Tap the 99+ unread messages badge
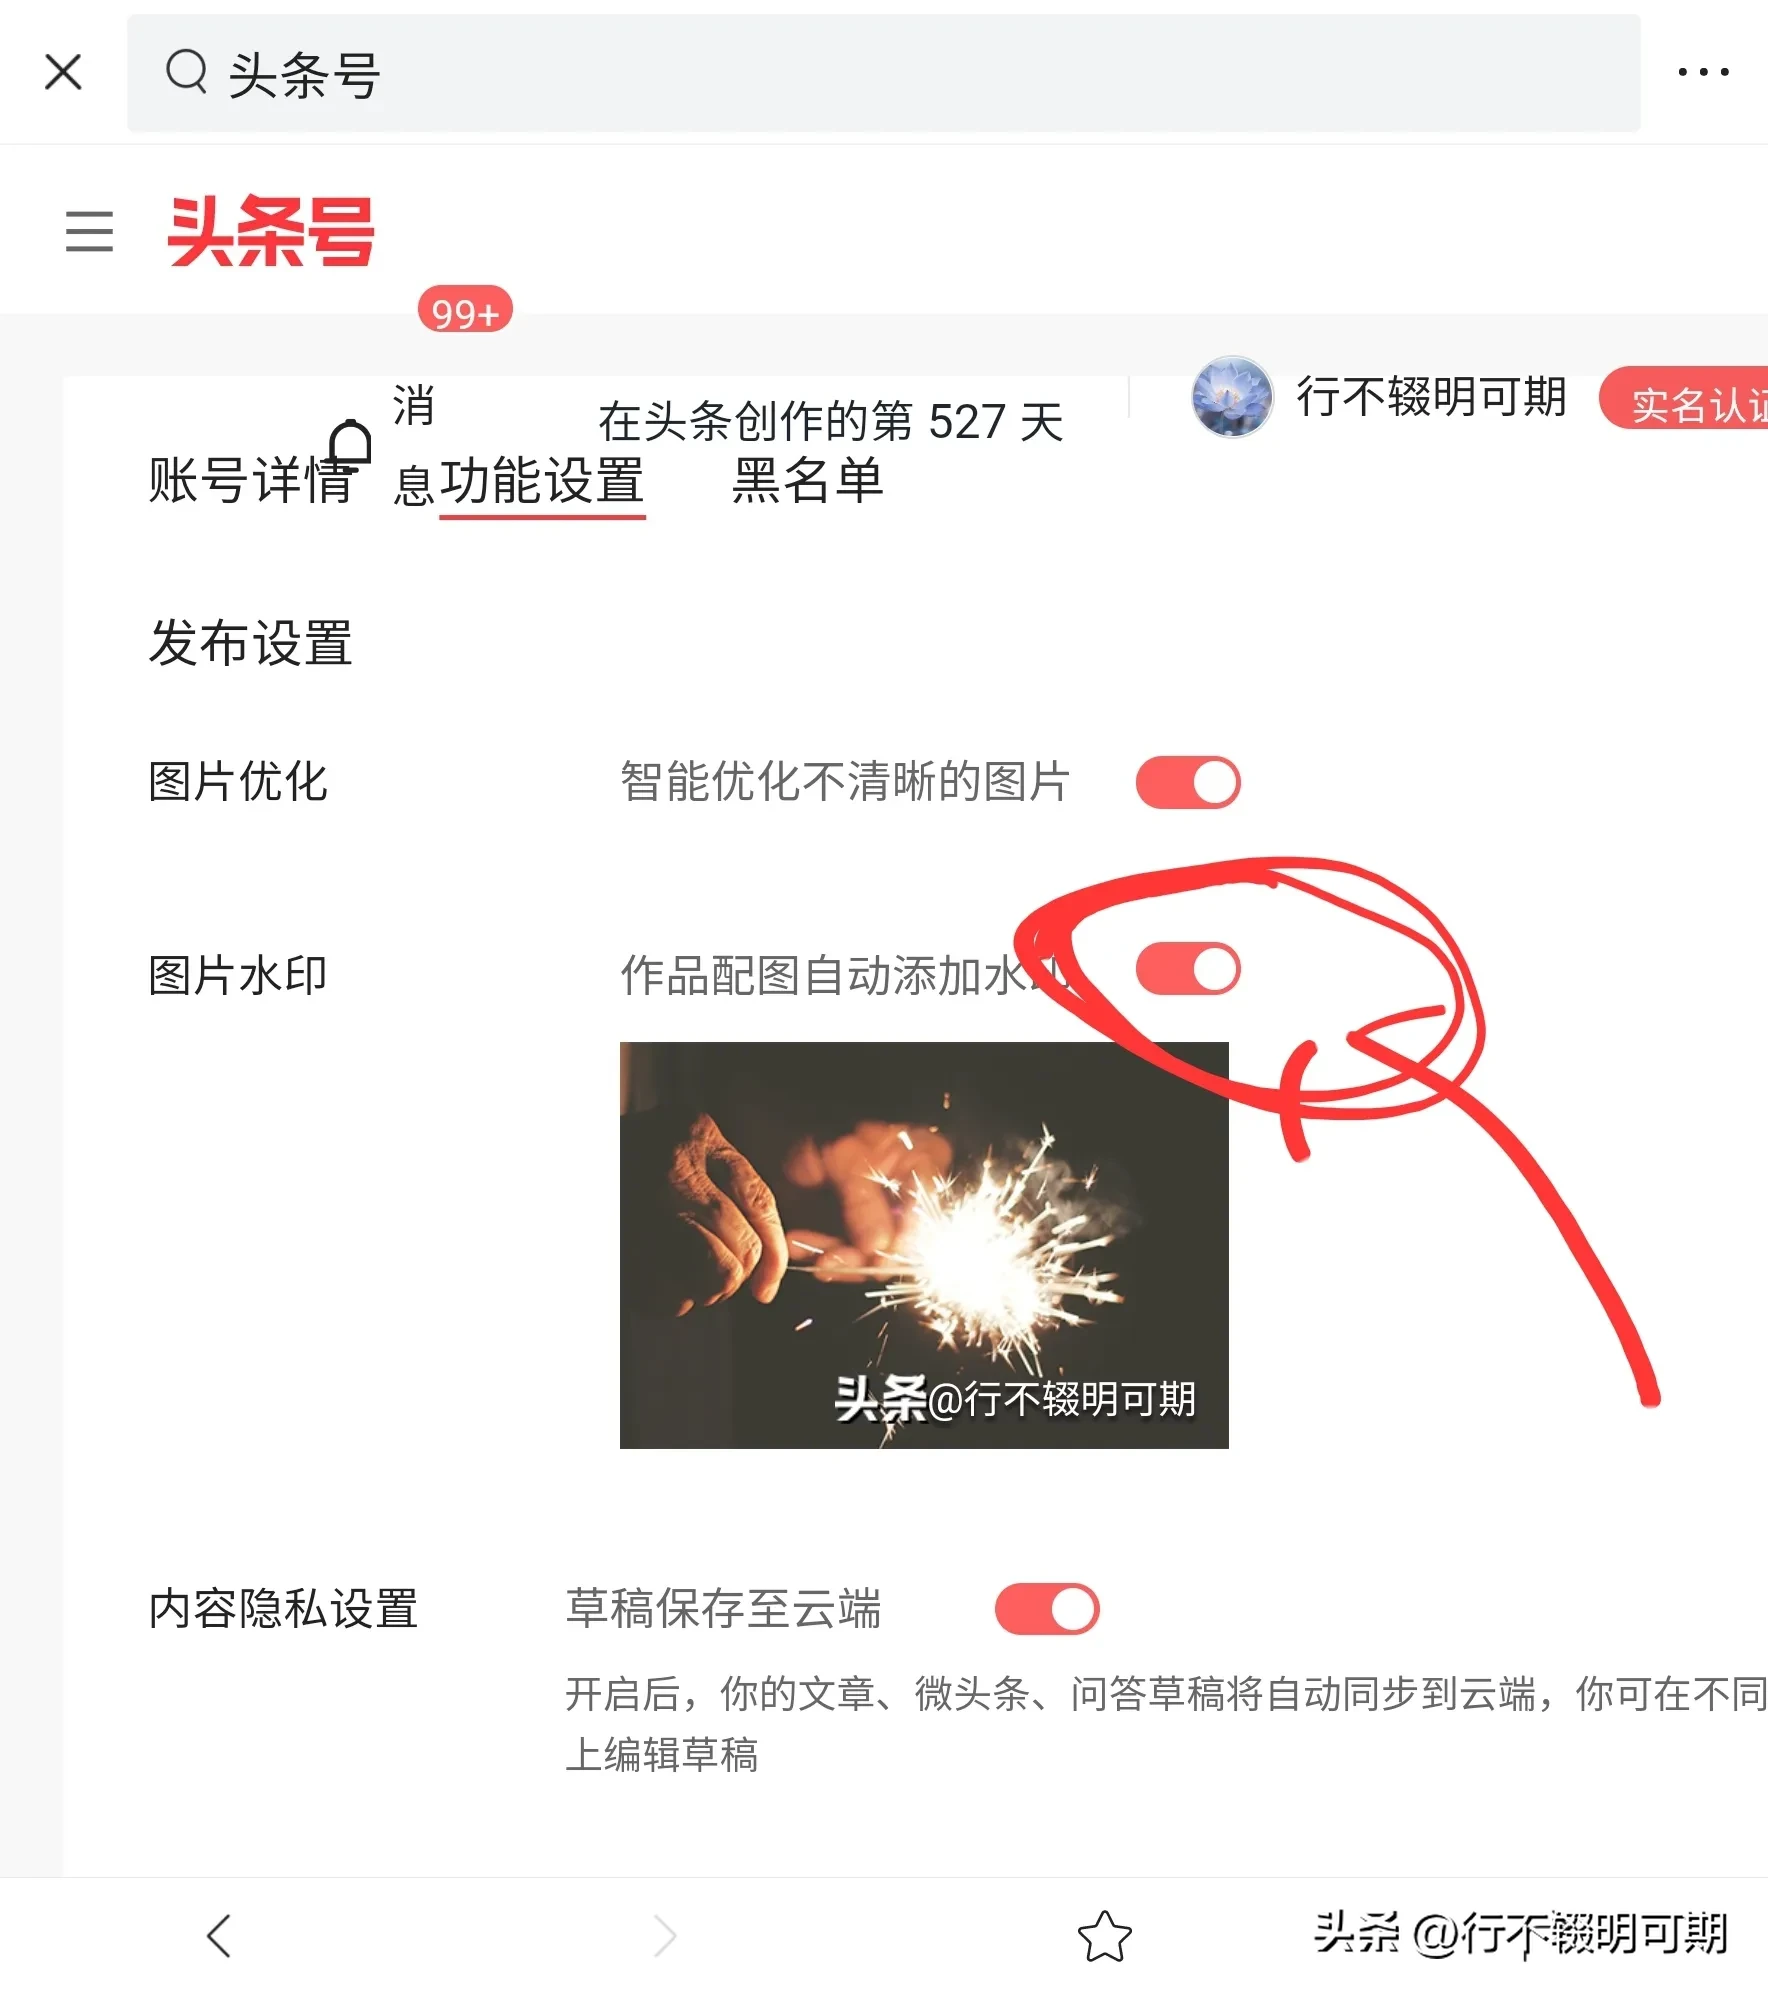 465,310
